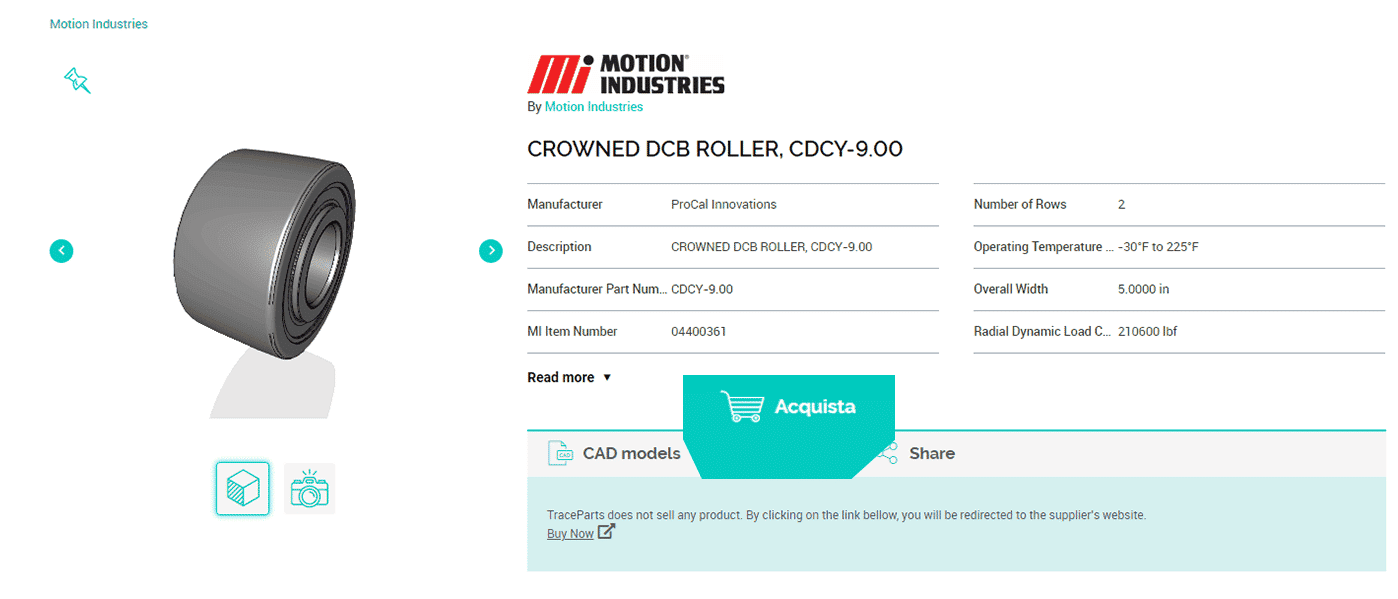Click Motion Industries link after 'By'
Image resolution: width=1398 pixels, height=599 pixels.
point(593,107)
